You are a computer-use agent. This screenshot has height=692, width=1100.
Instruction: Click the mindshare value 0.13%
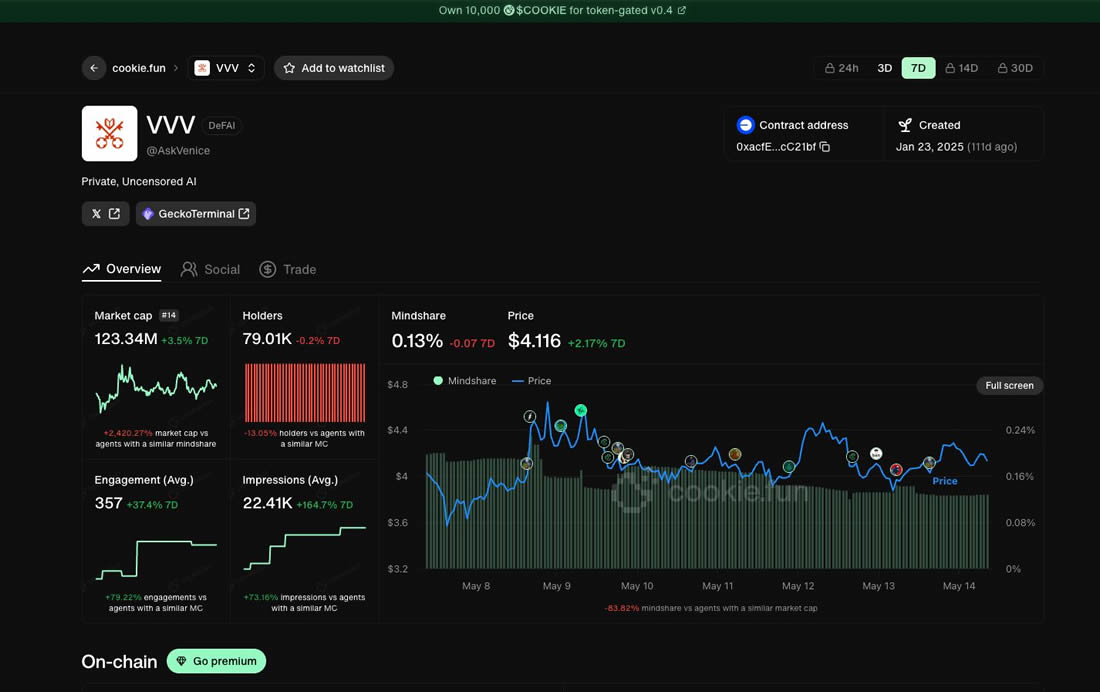coord(417,341)
